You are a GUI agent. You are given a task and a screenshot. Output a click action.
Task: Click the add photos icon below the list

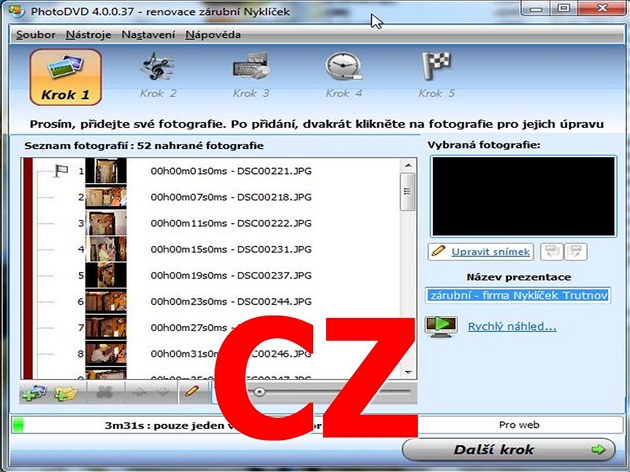(34, 392)
